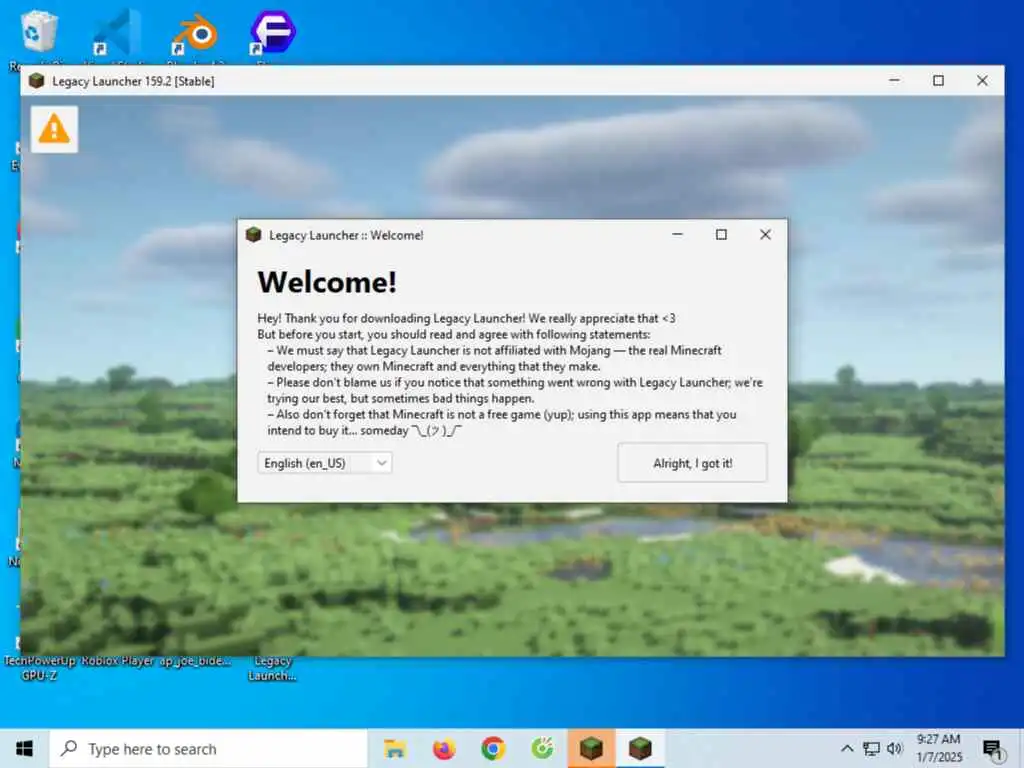The image size is (1024, 768).
Task: Switch to the highlighted Legacy Launcher taskbar button
Action: (x=591, y=748)
